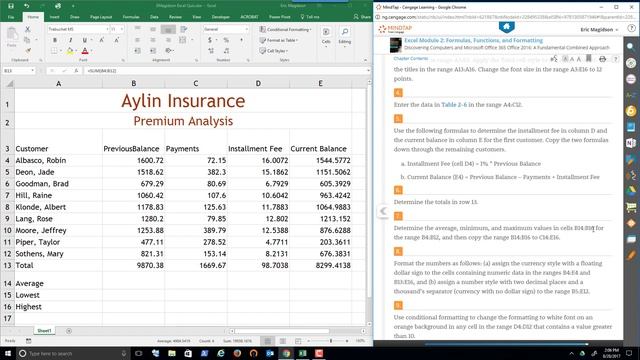The image size is (640, 360).
Task: Merge and center the selected cells
Action: [x=183, y=40]
